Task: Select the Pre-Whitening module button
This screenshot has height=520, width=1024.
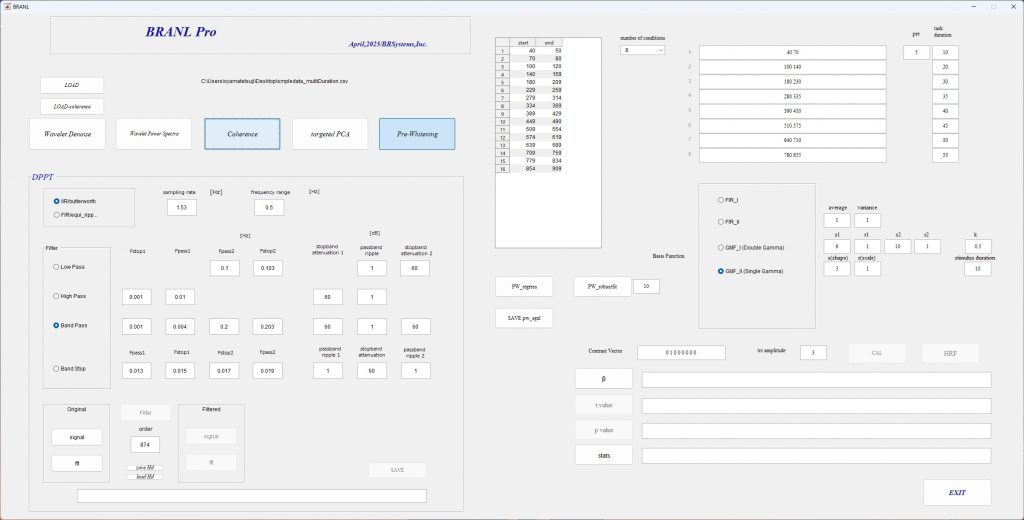Action: tap(417, 134)
